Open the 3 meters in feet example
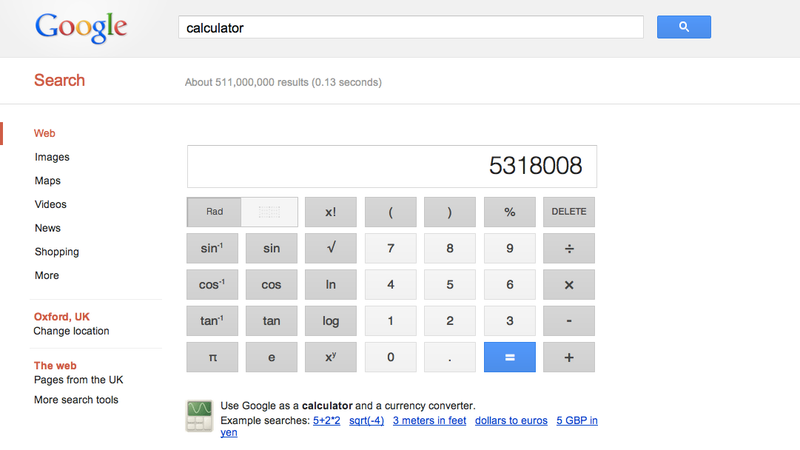800x450 pixels. [430, 420]
